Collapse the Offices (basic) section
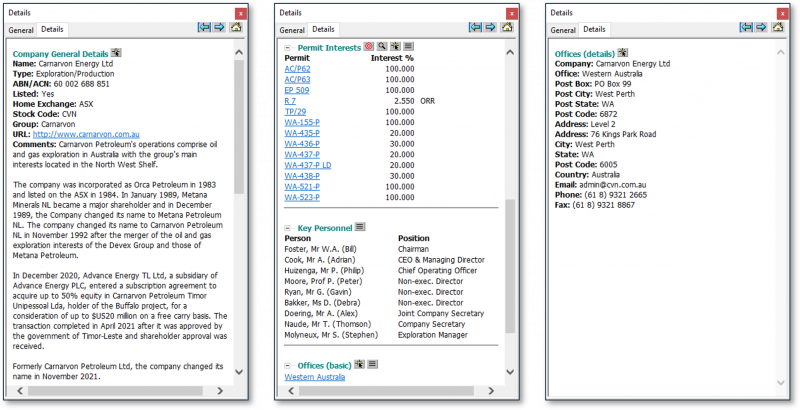800x410 pixels. coord(287,366)
